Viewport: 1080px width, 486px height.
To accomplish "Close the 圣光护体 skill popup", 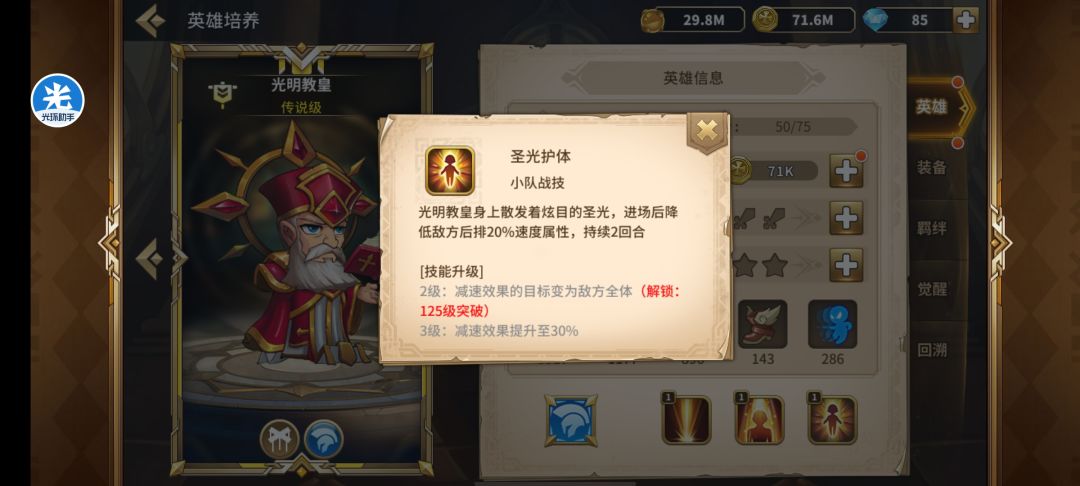I will (707, 130).
